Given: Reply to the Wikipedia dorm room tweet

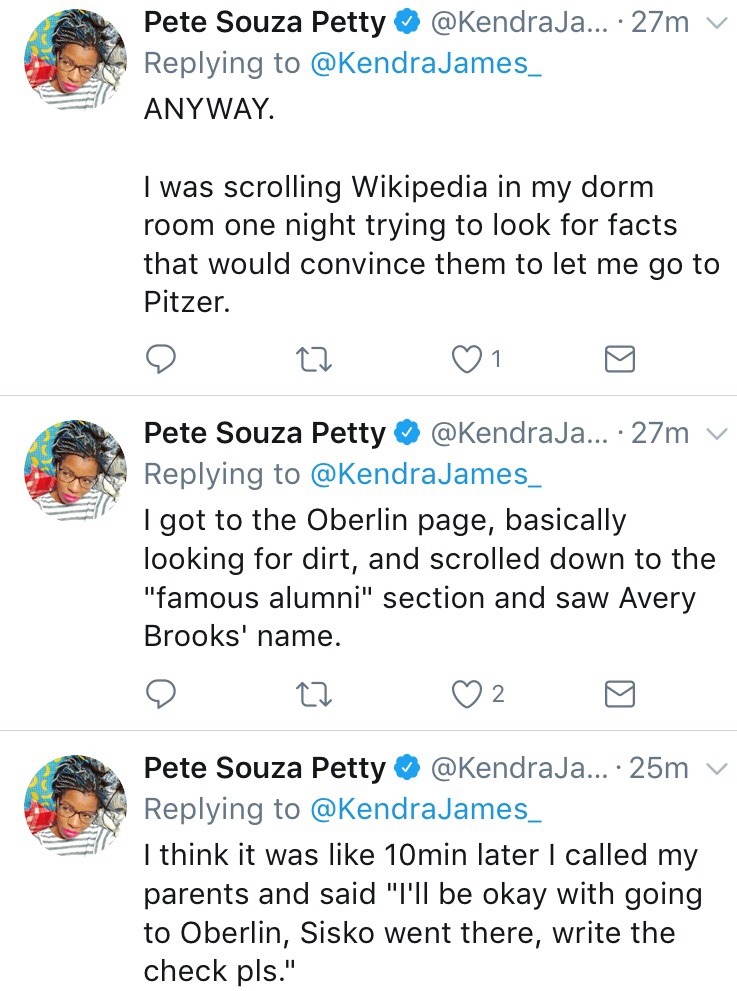Looking at the screenshot, I should [x=161, y=359].
